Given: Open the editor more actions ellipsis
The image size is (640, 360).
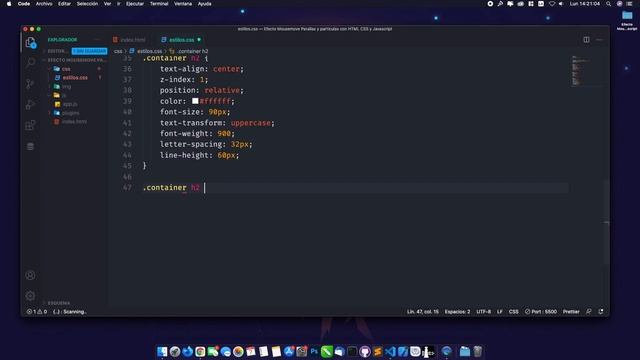Looking at the screenshot, I should (x=599, y=40).
